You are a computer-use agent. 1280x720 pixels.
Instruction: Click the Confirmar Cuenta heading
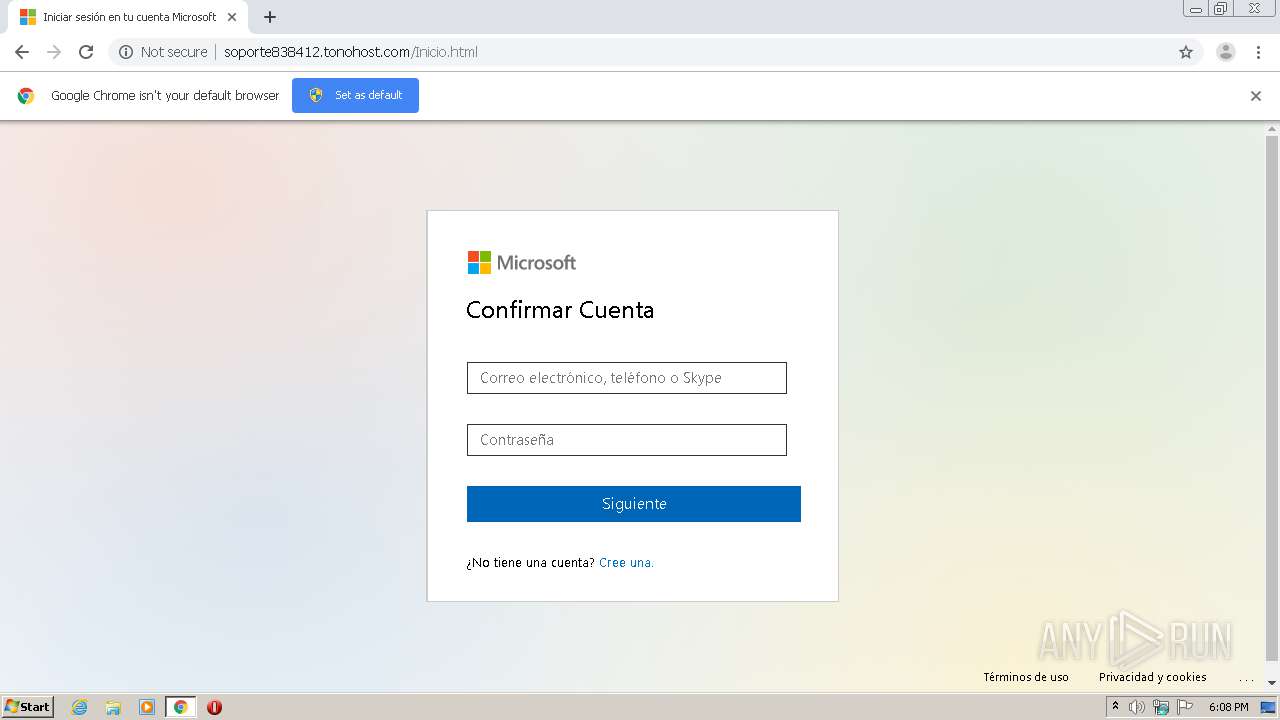tap(560, 310)
